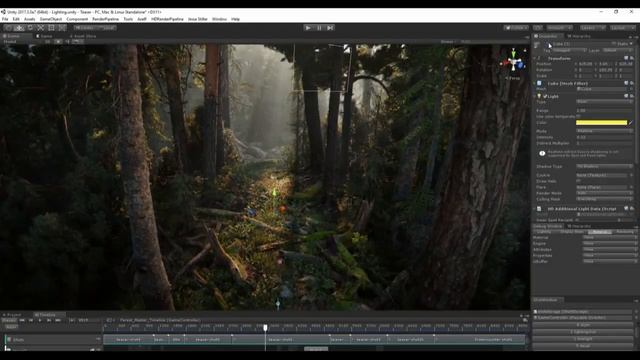
Task: Switch to the Game tab
Action: (x=45, y=36)
